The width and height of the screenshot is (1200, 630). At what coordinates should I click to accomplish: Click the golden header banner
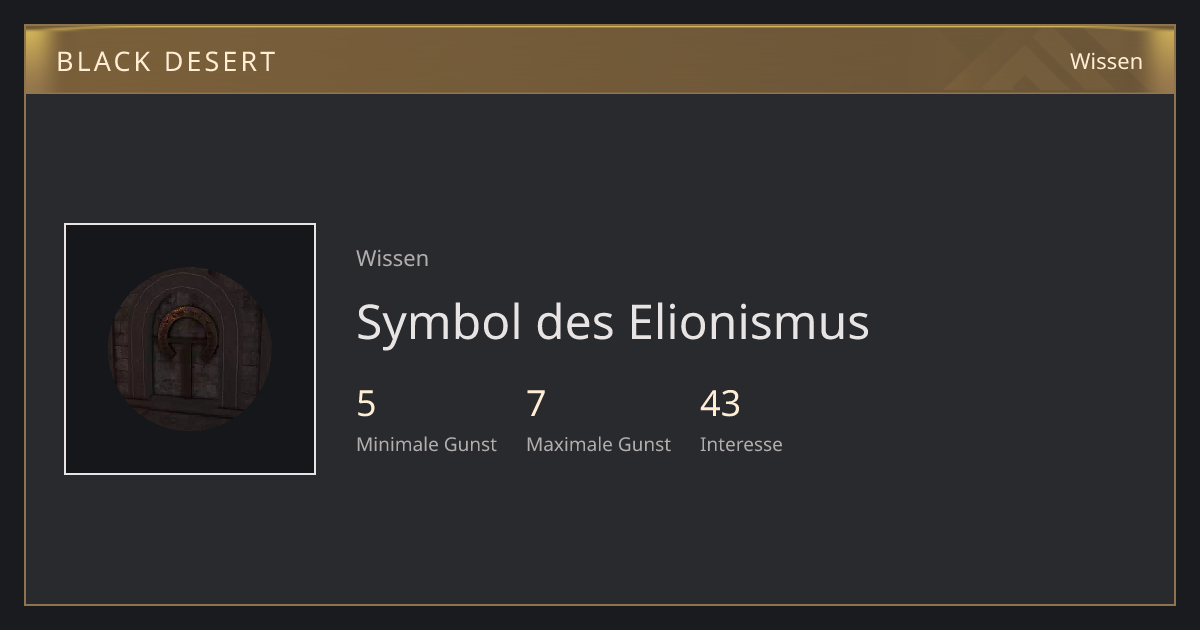coord(600,60)
